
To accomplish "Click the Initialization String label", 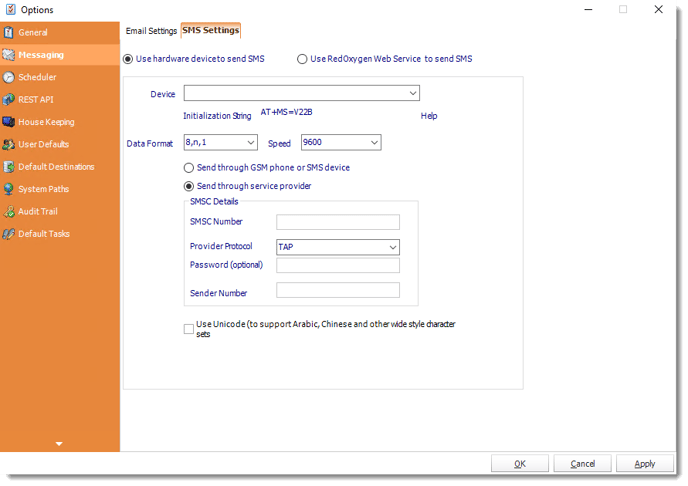I will [217, 116].
